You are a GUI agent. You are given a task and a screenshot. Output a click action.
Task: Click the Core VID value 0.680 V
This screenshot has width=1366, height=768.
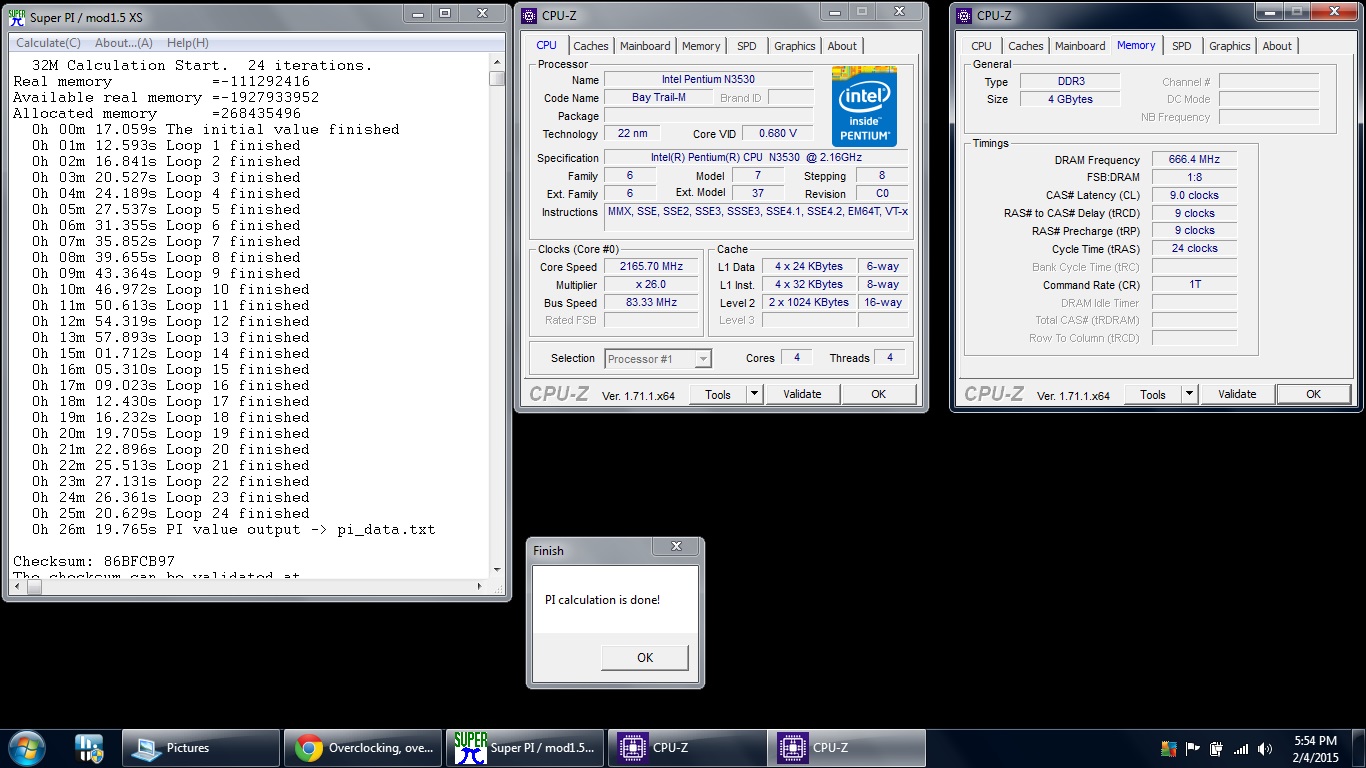(777, 133)
